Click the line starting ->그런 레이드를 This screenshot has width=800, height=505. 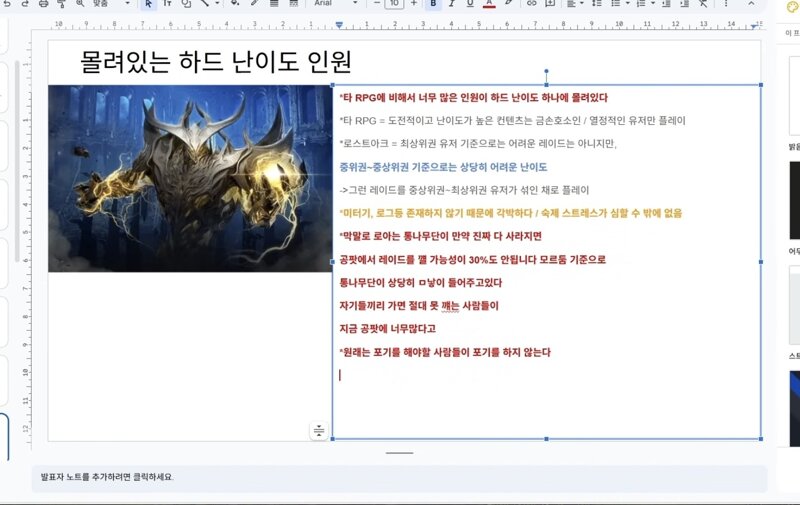point(464,190)
